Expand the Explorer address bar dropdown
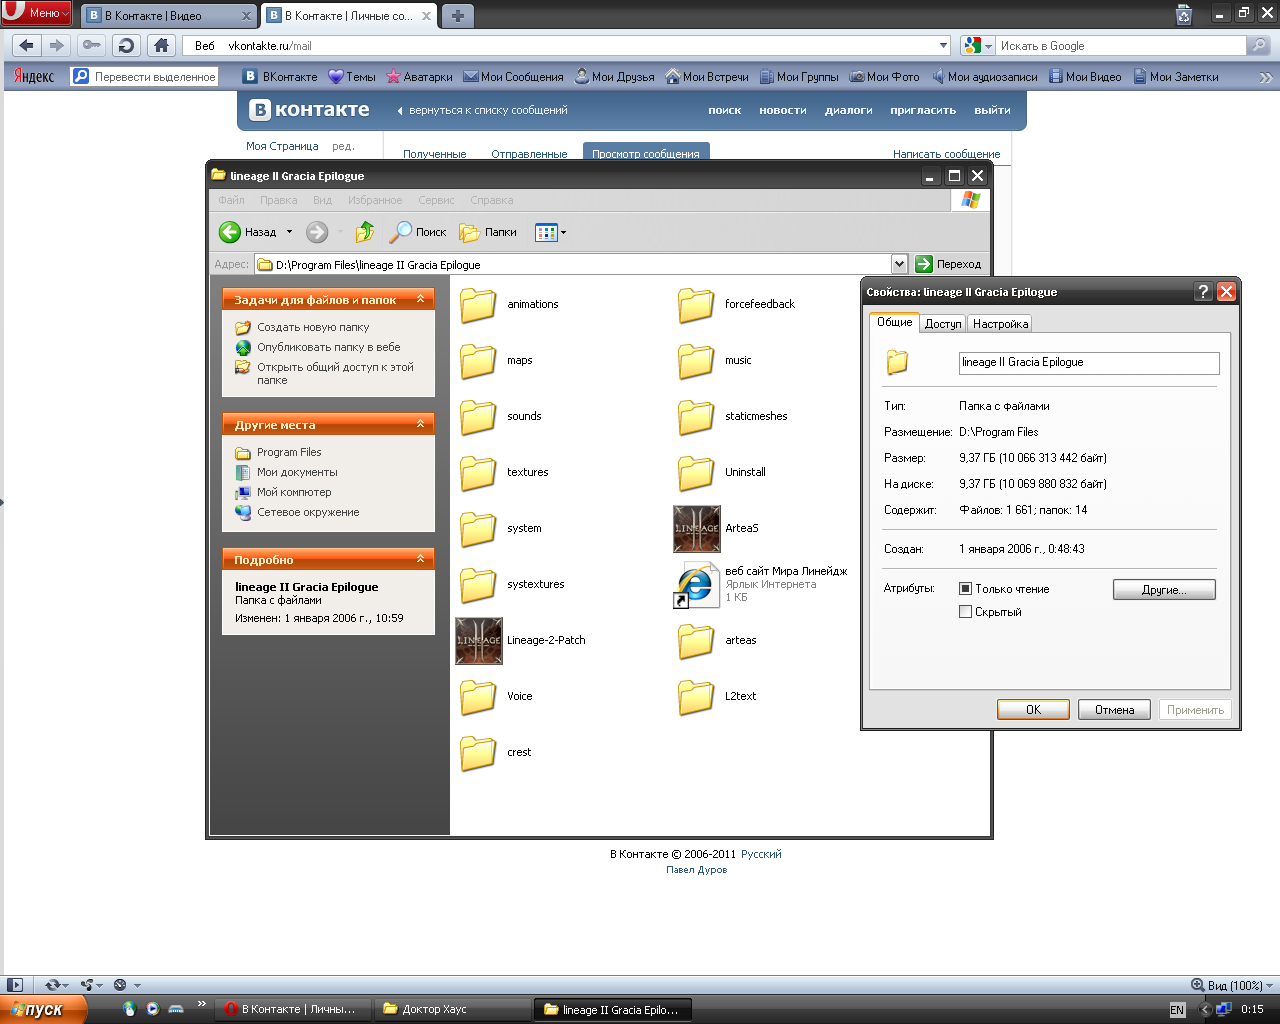Screen dimensions: 1280x1024 pyautogui.click(x=899, y=264)
